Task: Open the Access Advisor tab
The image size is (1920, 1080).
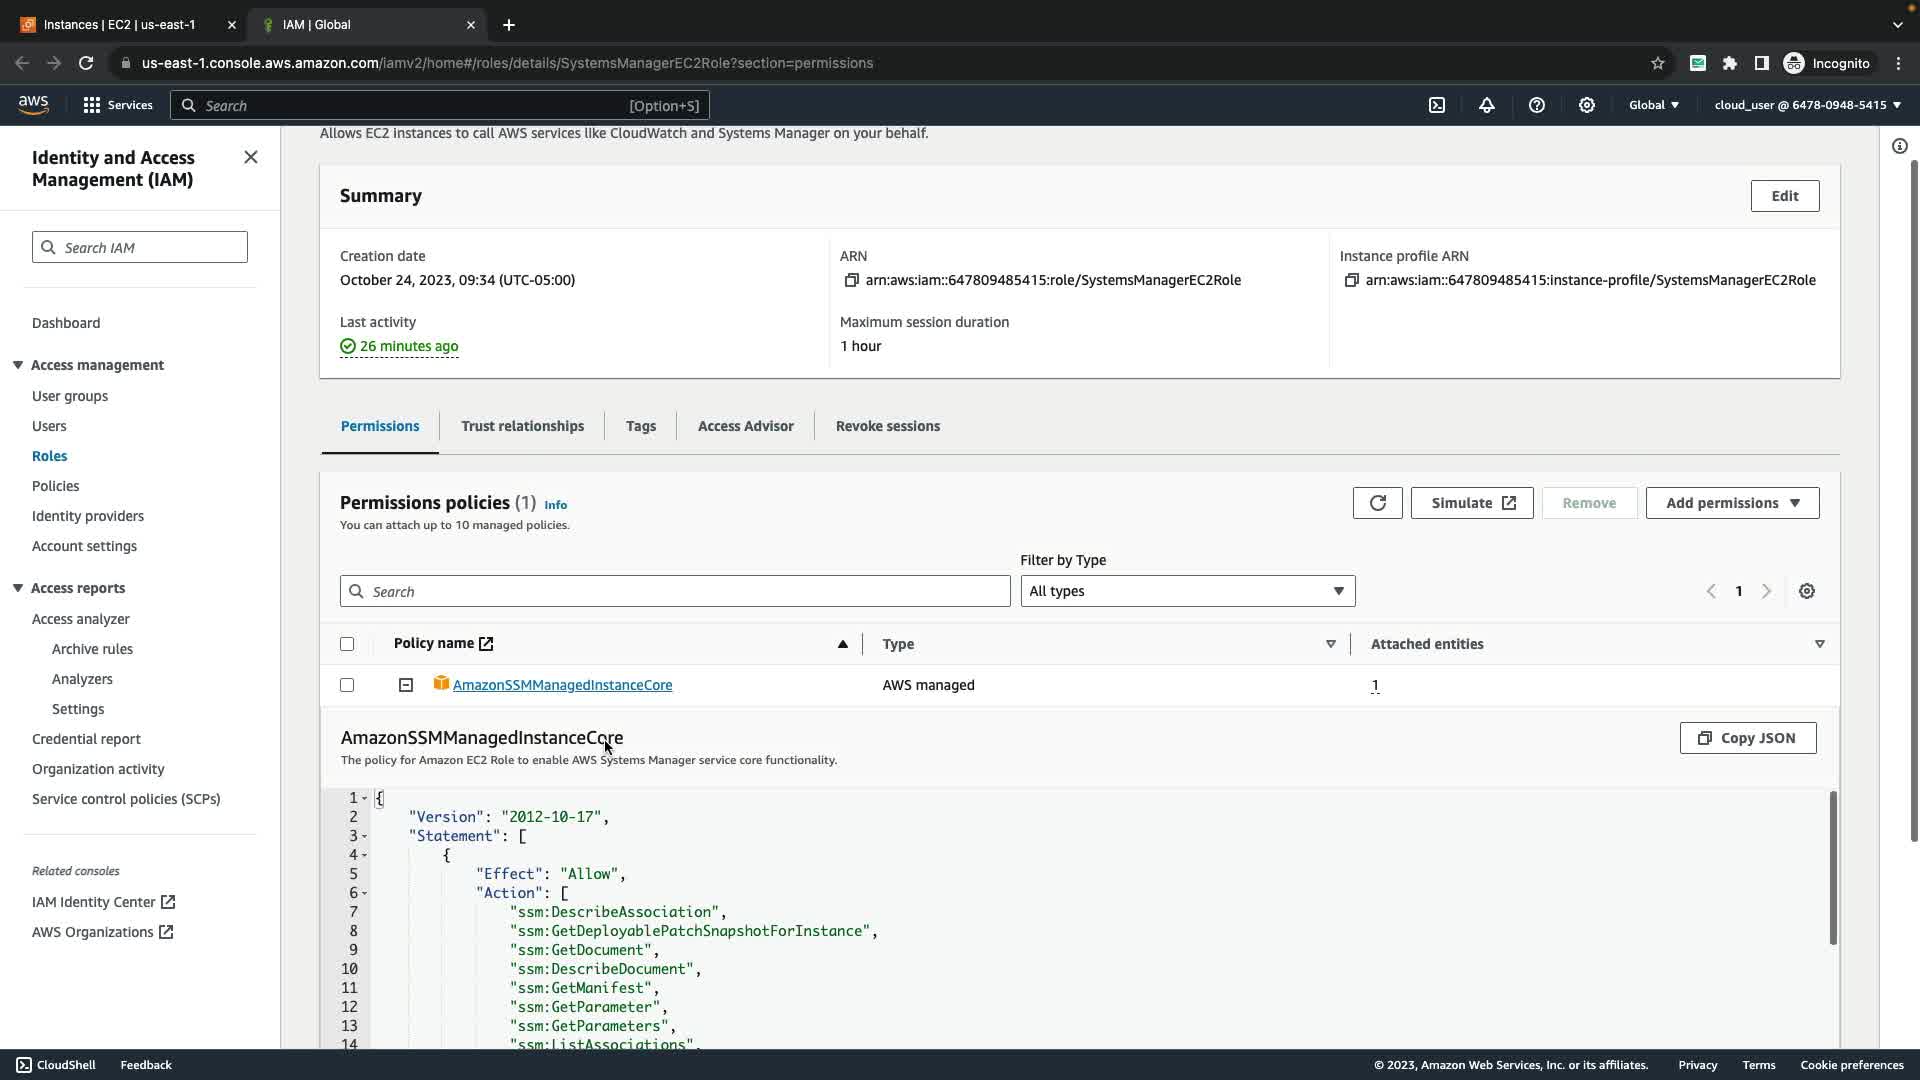Action: (745, 426)
